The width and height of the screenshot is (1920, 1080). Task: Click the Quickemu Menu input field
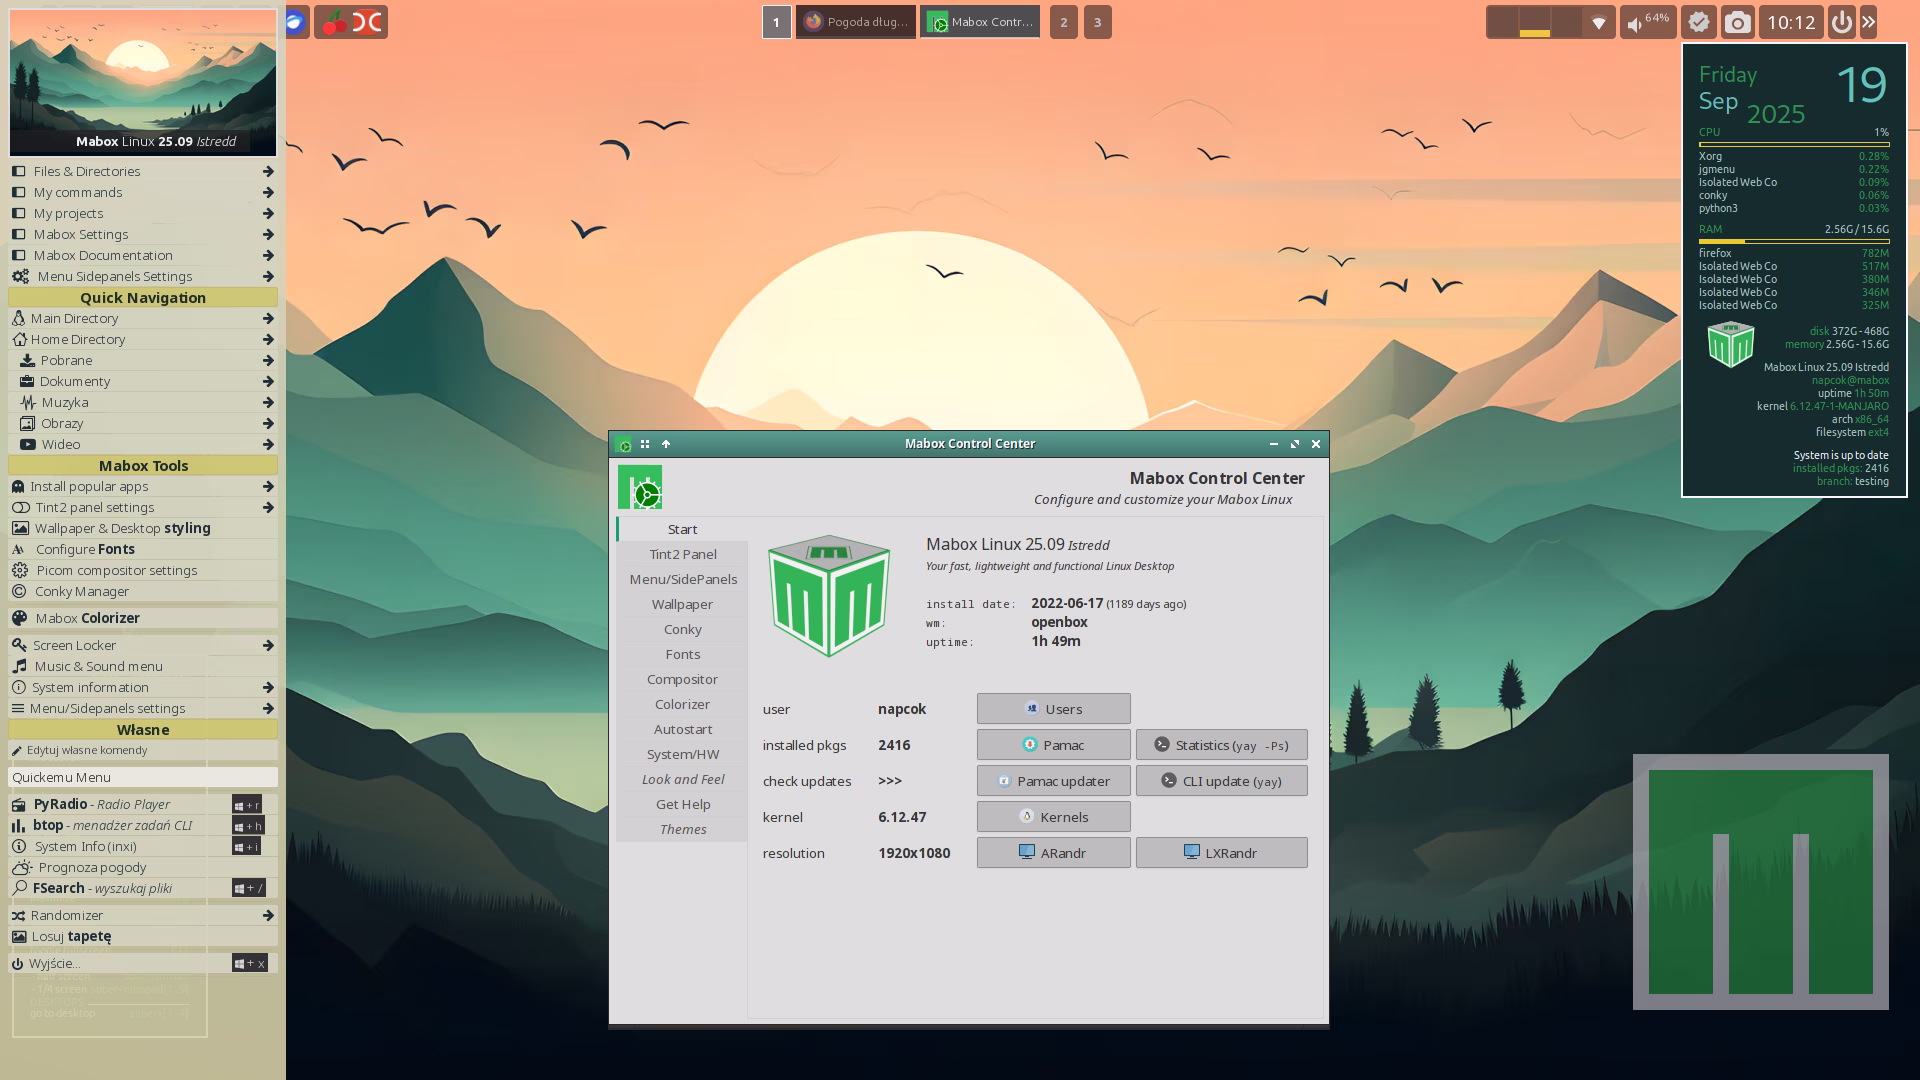click(x=143, y=777)
